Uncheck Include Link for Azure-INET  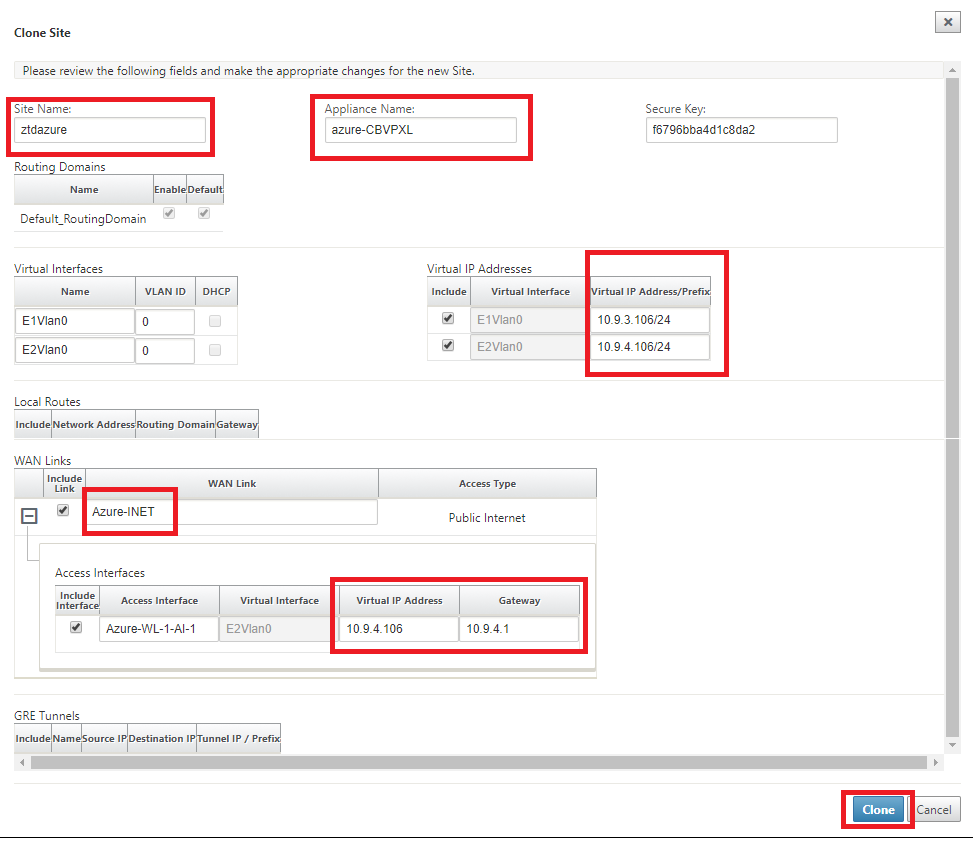pyautogui.click(x=63, y=510)
